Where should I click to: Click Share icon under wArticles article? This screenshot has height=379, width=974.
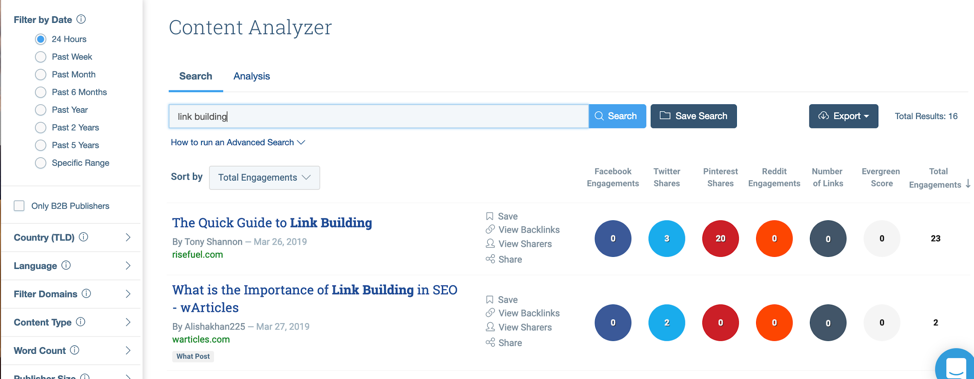tap(489, 342)
